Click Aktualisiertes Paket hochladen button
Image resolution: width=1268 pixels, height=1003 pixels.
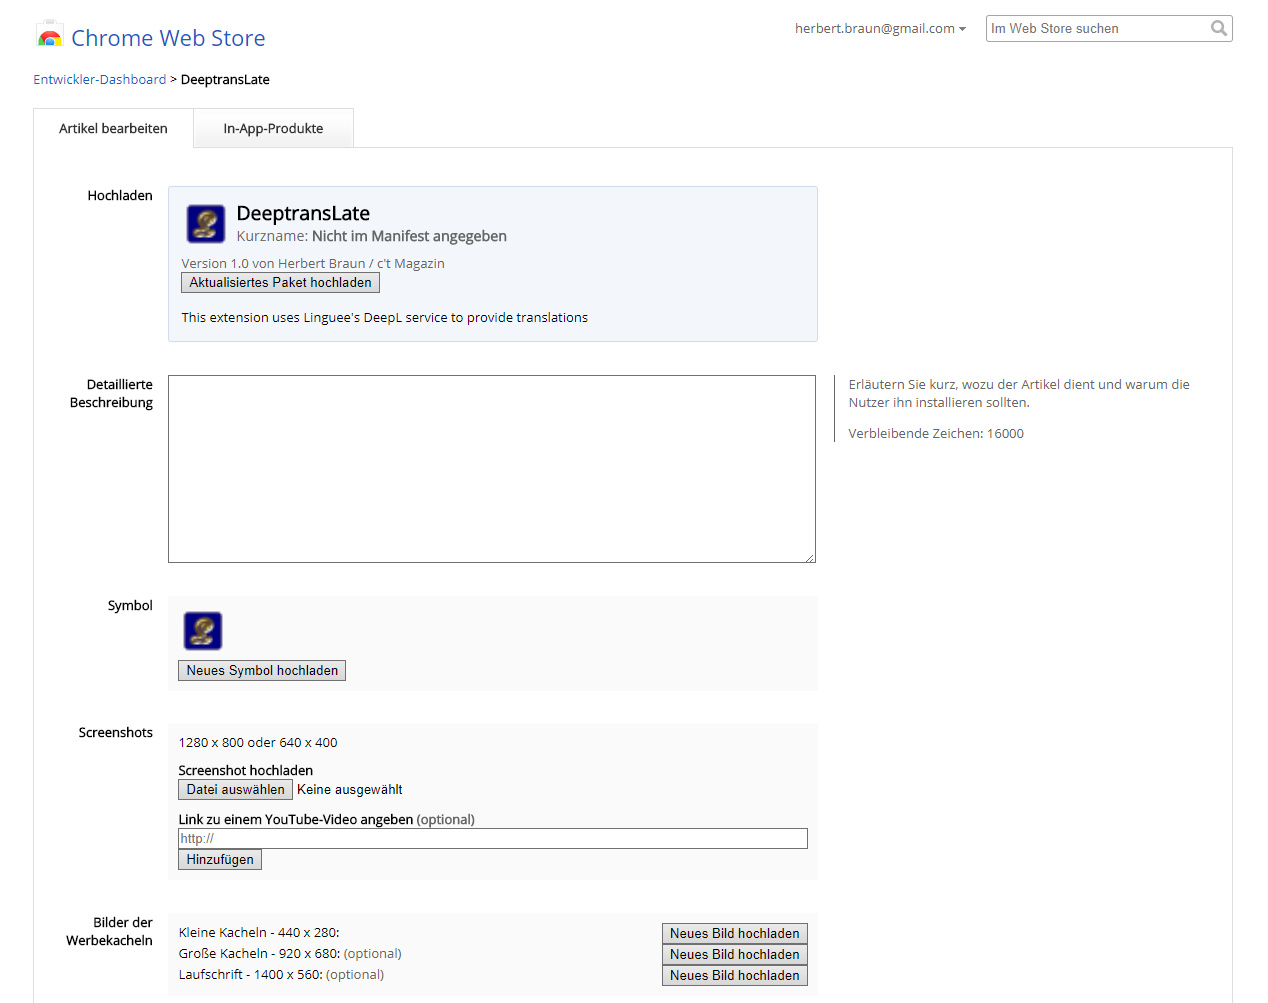tap(280, 283)
